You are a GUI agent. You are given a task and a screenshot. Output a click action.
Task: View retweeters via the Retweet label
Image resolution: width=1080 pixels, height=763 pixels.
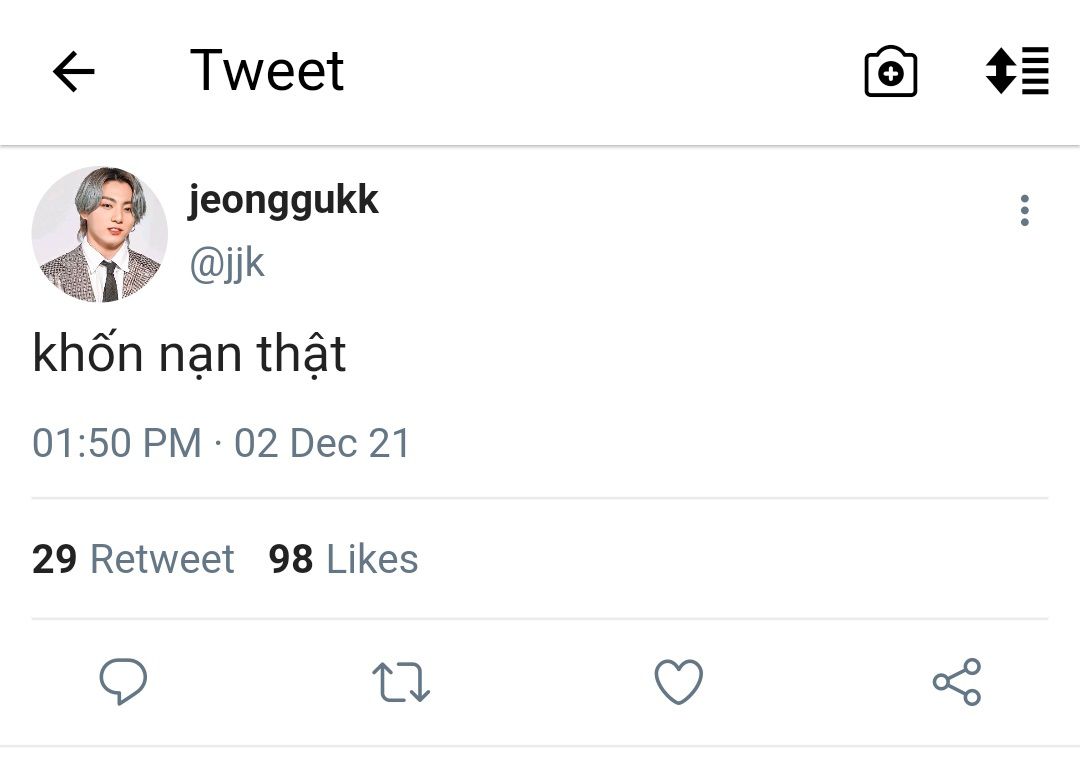tap(162, 559)
